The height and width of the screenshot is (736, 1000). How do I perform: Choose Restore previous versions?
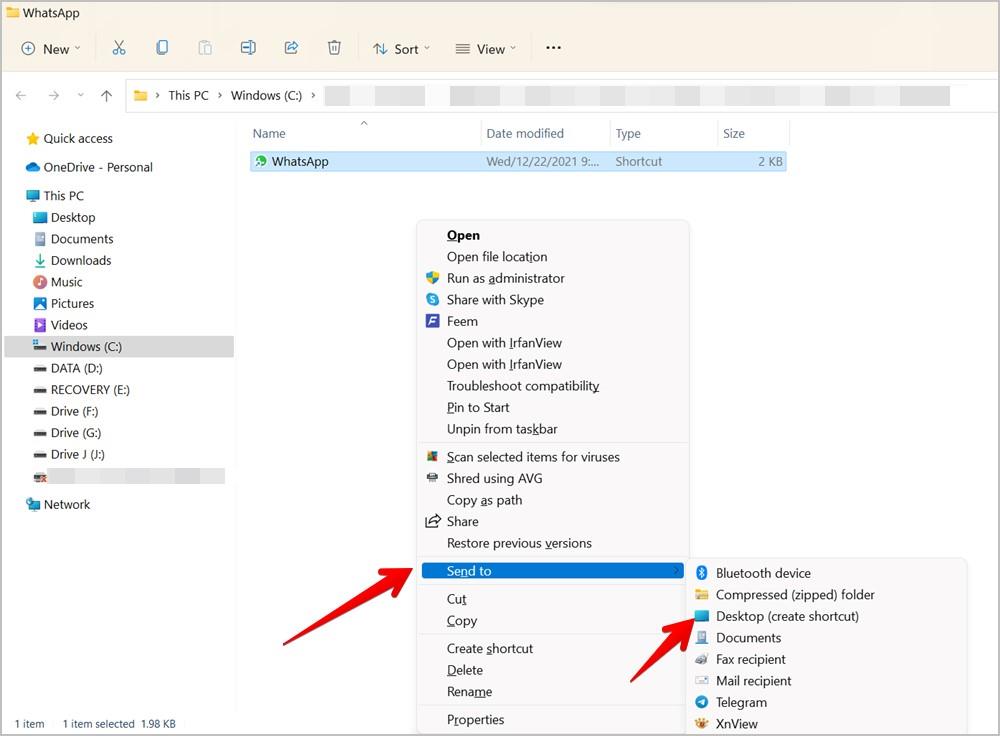[x=519, y=543]
